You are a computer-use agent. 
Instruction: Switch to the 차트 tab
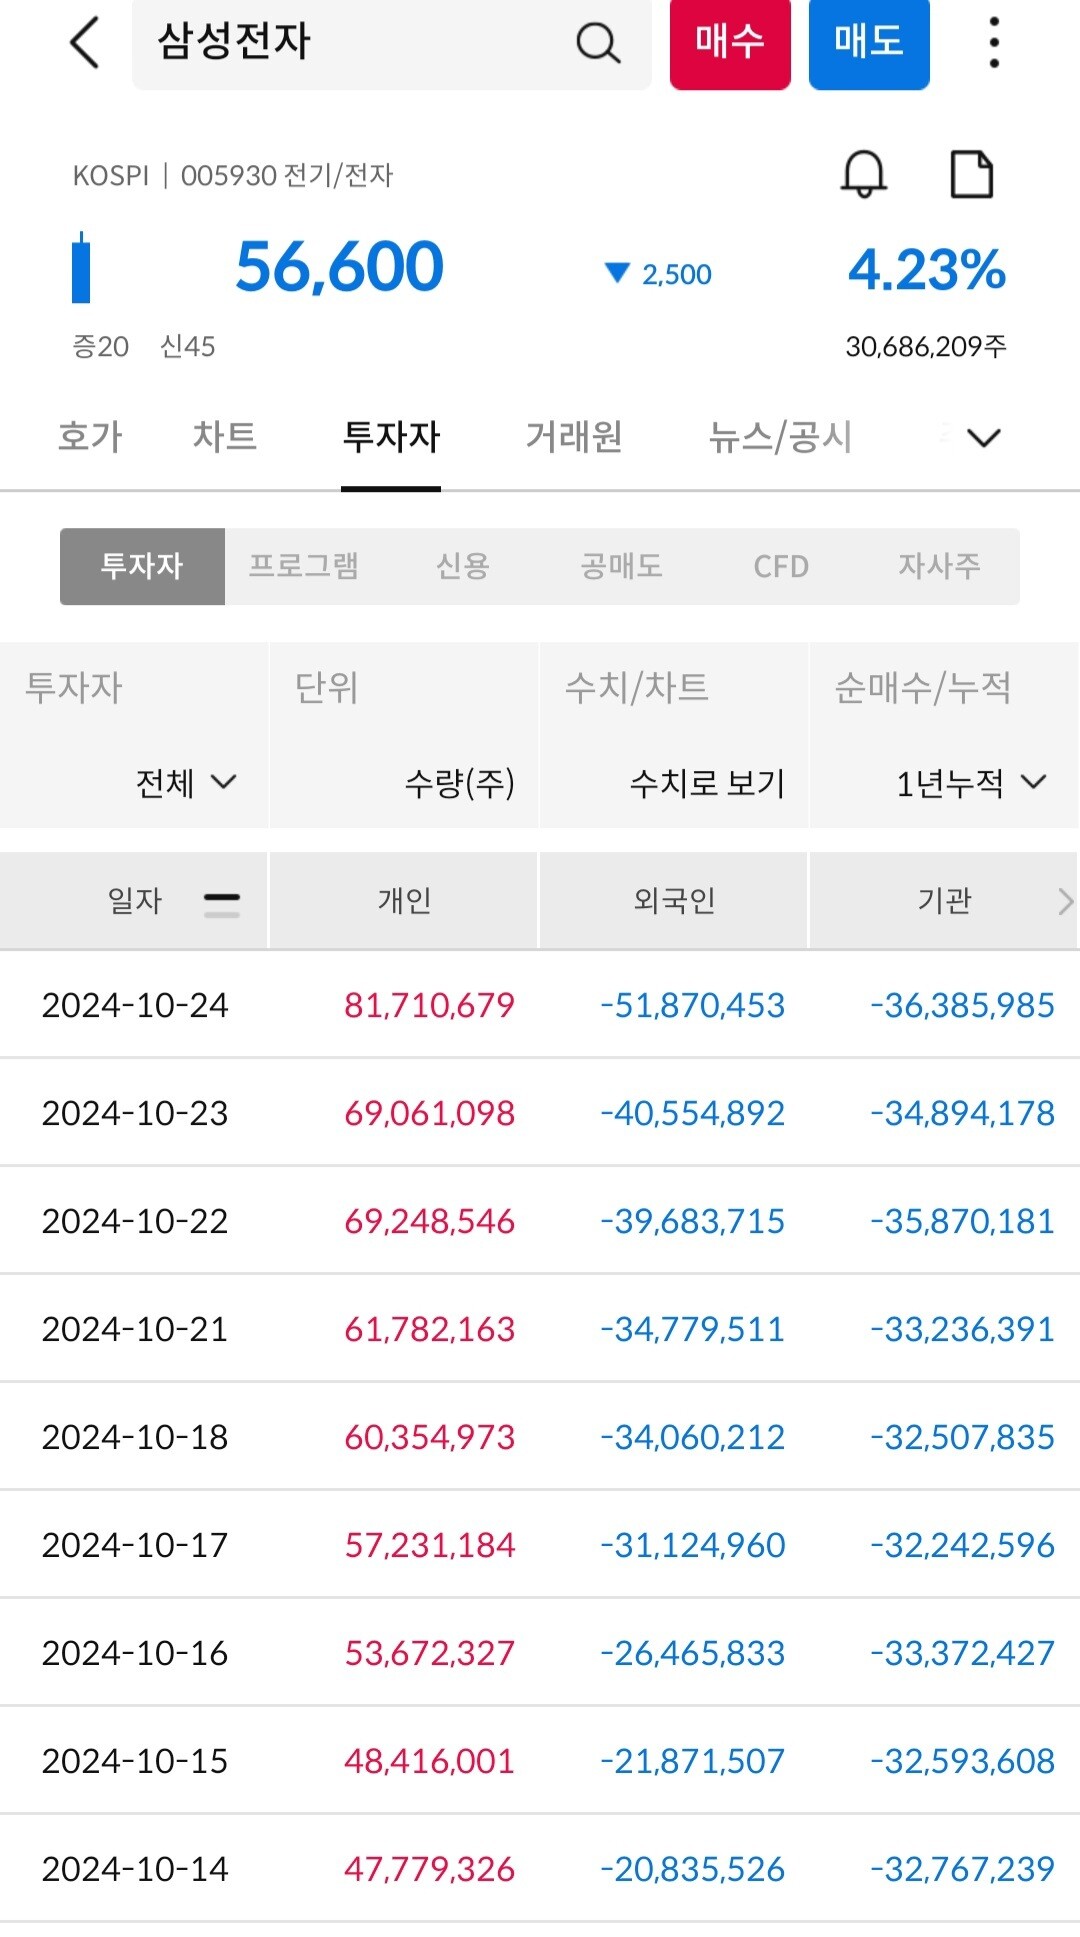coord(225,437)
